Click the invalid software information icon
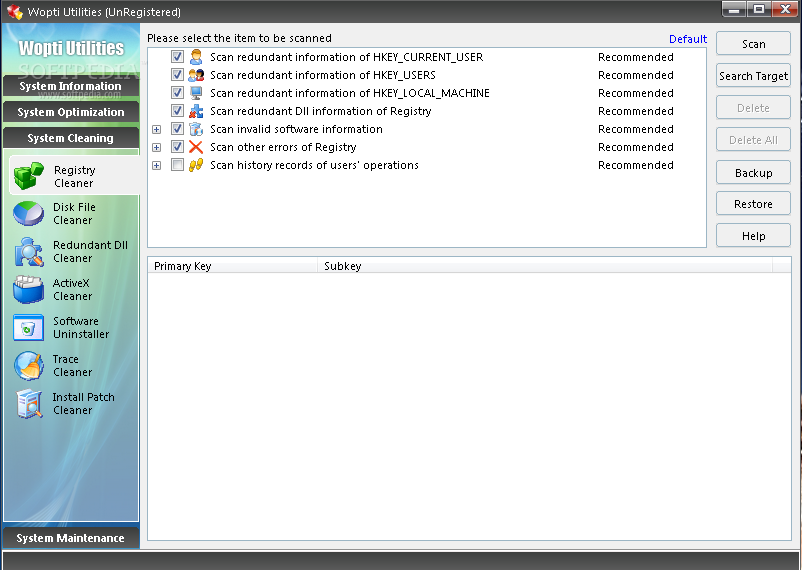This screenshot has width=802, height=570. pos(196,129)
